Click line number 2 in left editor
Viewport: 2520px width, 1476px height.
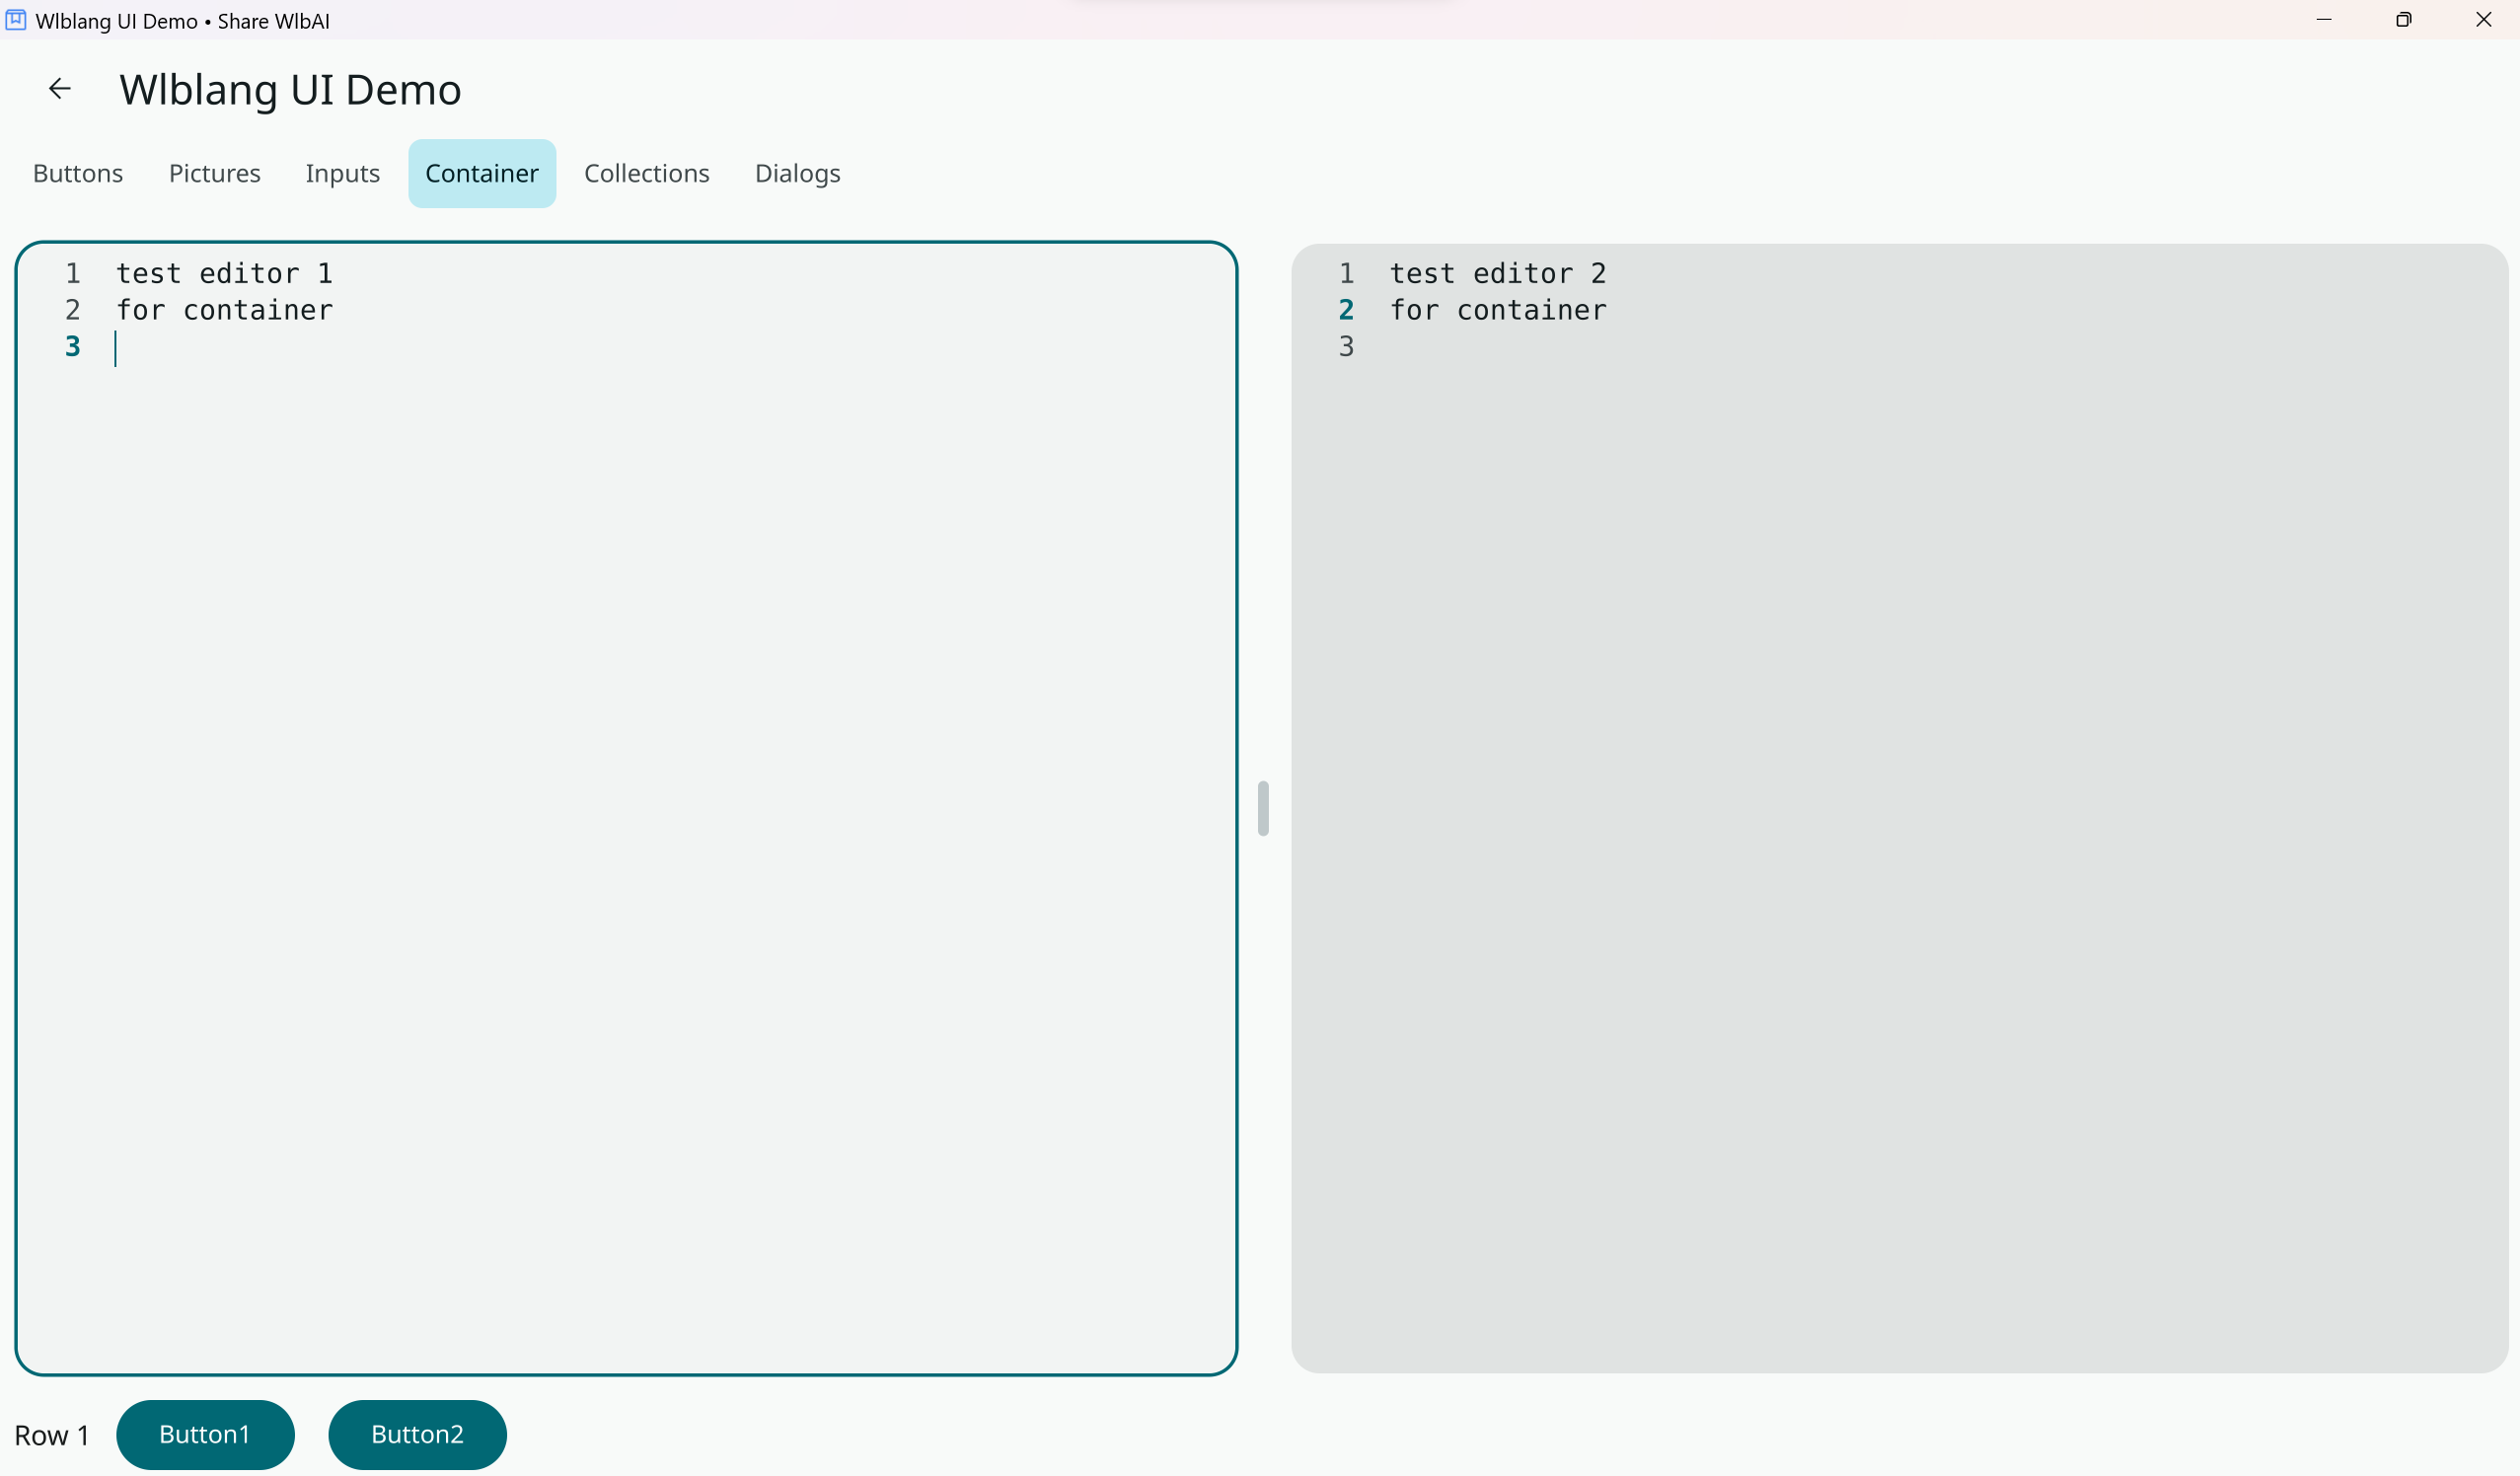[x=72, y=310]
